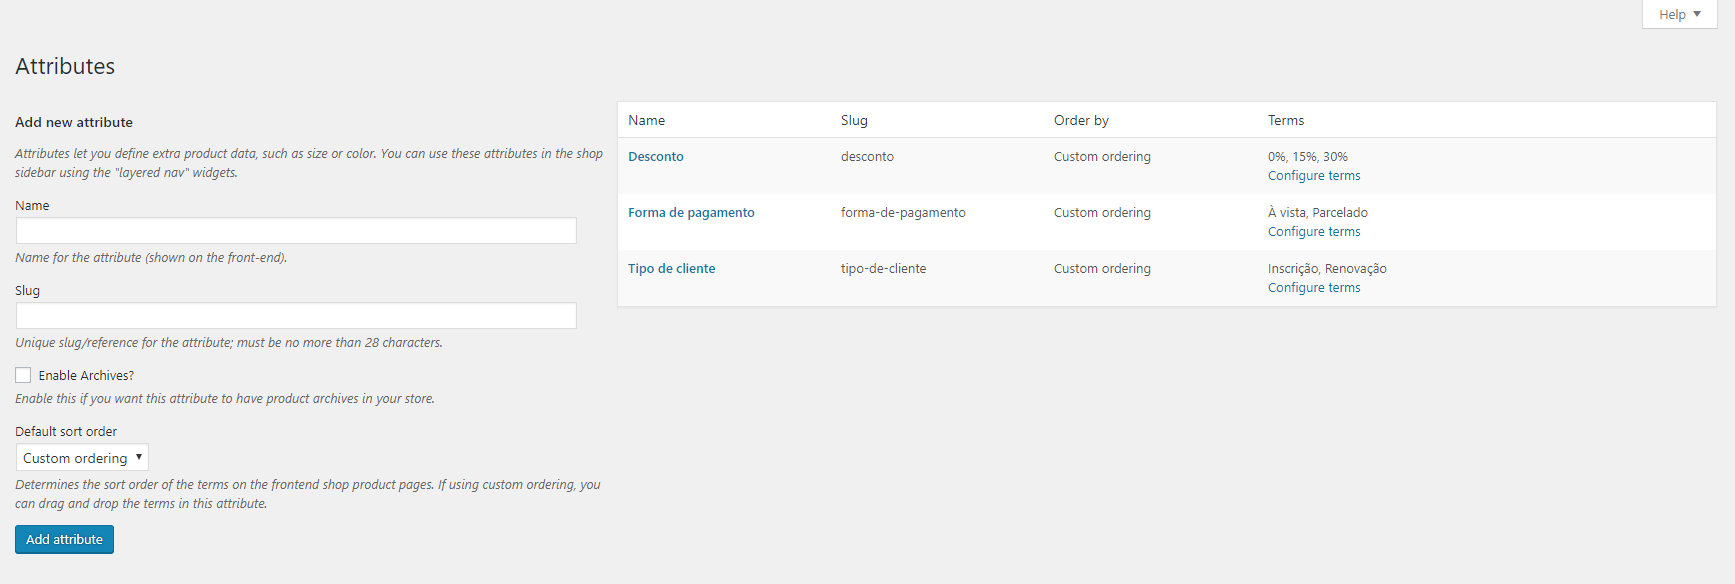Open the Help dropdown tab
The width and height of the screenshot is (1735, 584).
1678,14
